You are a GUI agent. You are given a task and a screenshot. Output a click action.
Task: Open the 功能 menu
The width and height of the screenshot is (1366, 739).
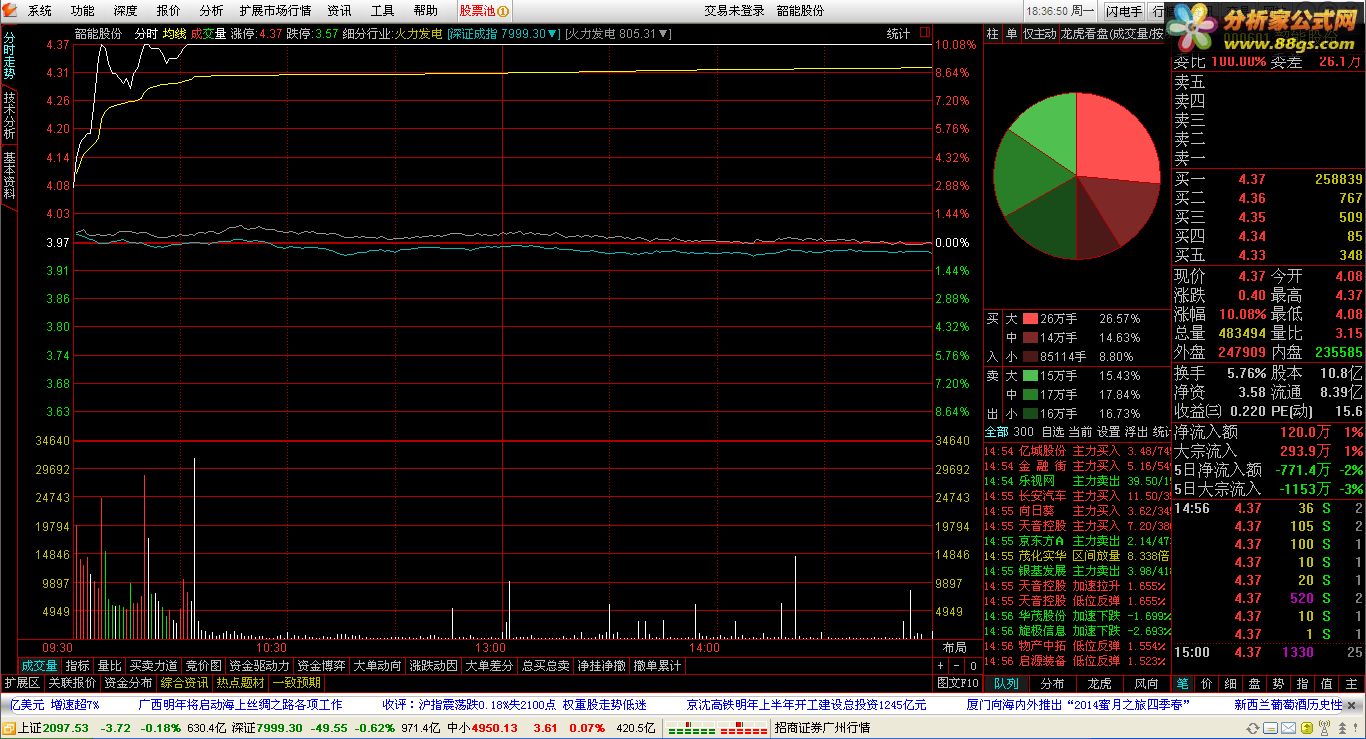(83, 11)
